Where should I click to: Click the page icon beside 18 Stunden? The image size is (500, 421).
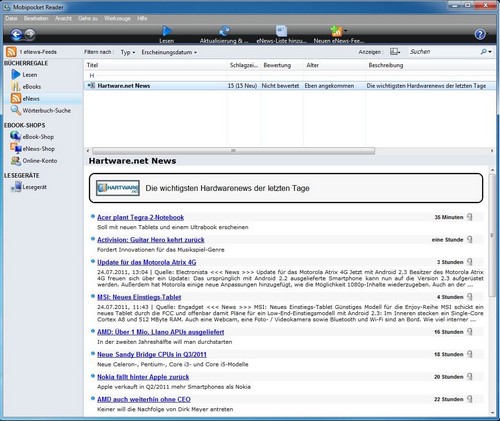tap(470, 354)
